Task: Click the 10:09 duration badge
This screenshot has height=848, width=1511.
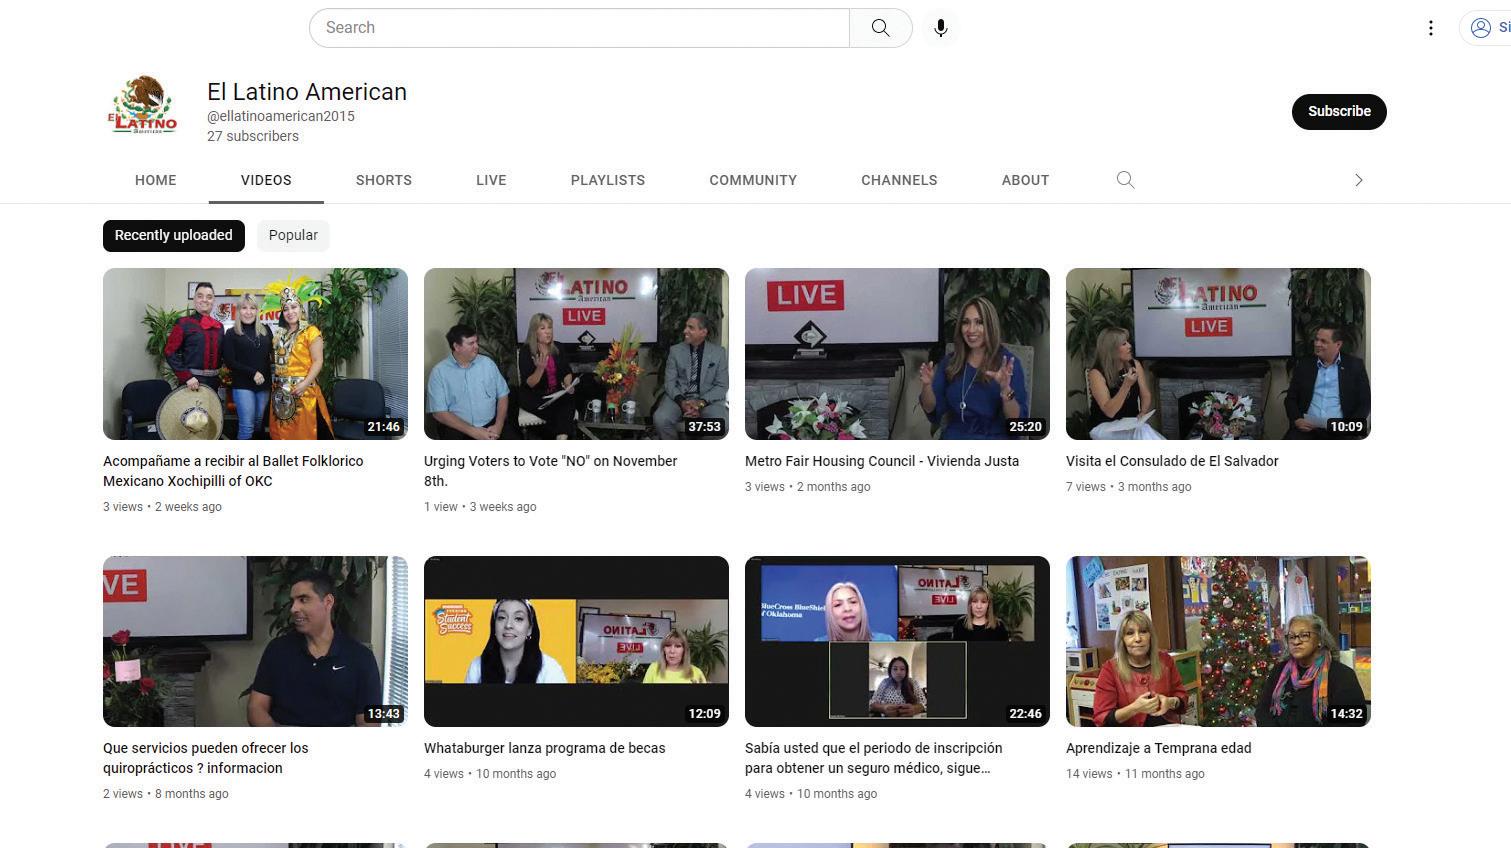Action: coord(1346,427)
